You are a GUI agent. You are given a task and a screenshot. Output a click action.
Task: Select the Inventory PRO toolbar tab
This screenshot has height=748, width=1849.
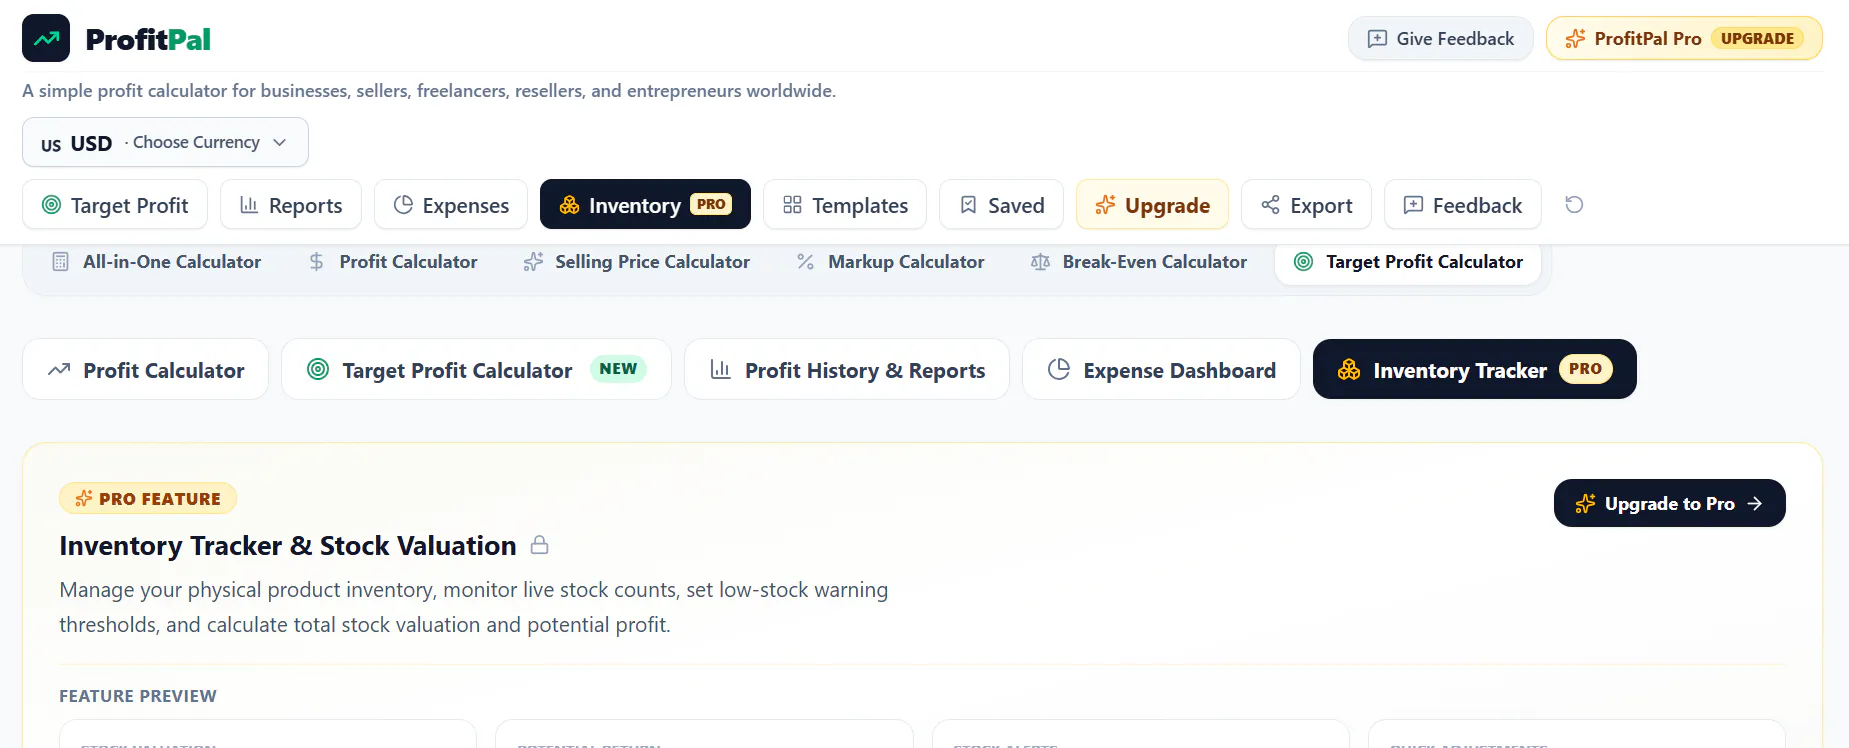tap(645, 205)
